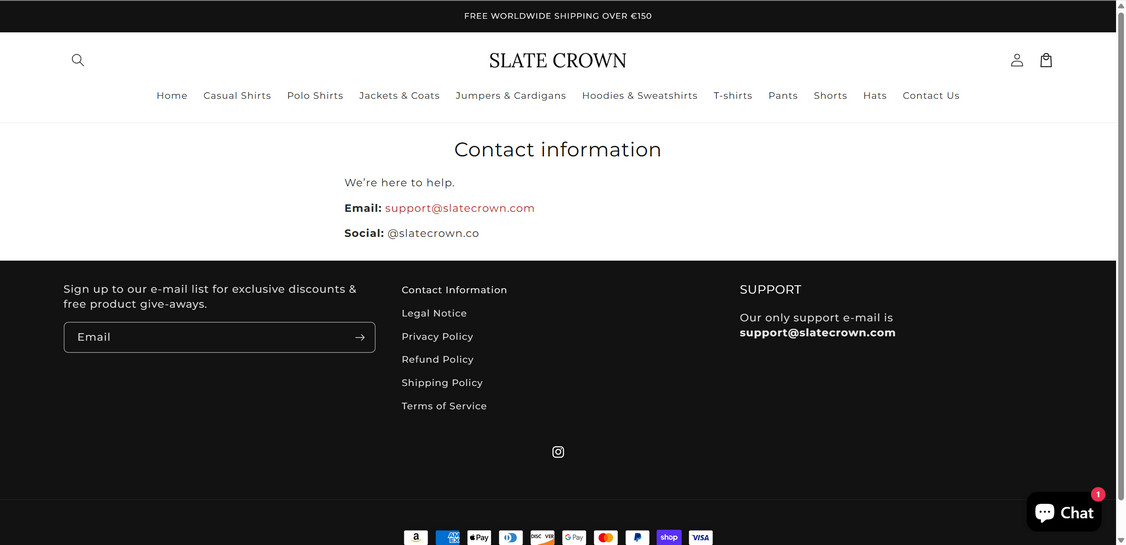This screenshot has height=545, width=1126.
Task: Click the Shop Pay payment icon
Action: [669, 537]
